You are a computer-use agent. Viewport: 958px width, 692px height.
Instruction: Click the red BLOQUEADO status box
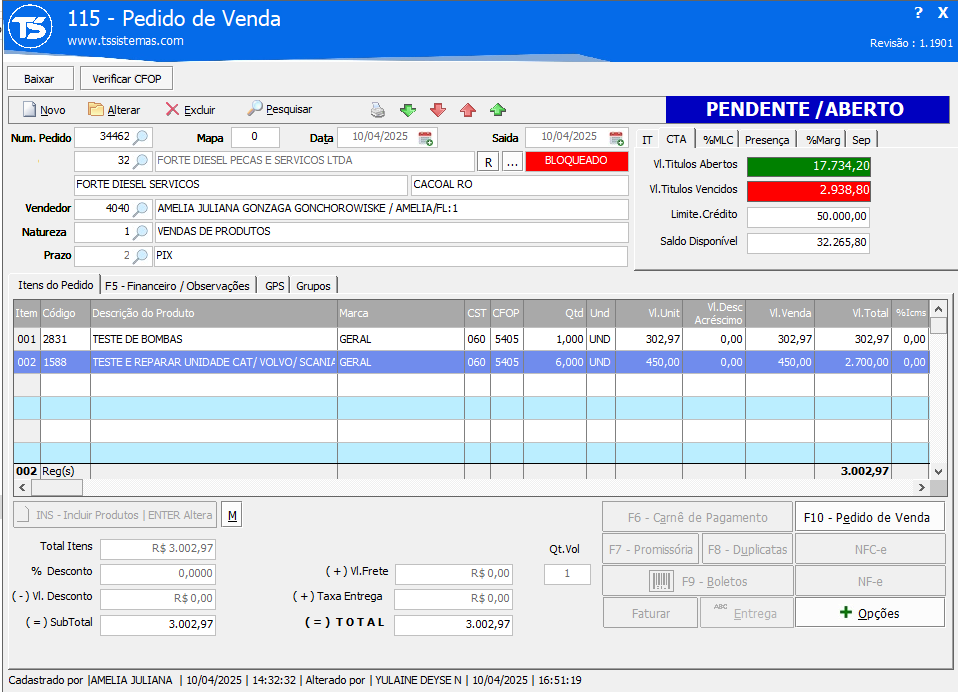[x=576, y=160]
